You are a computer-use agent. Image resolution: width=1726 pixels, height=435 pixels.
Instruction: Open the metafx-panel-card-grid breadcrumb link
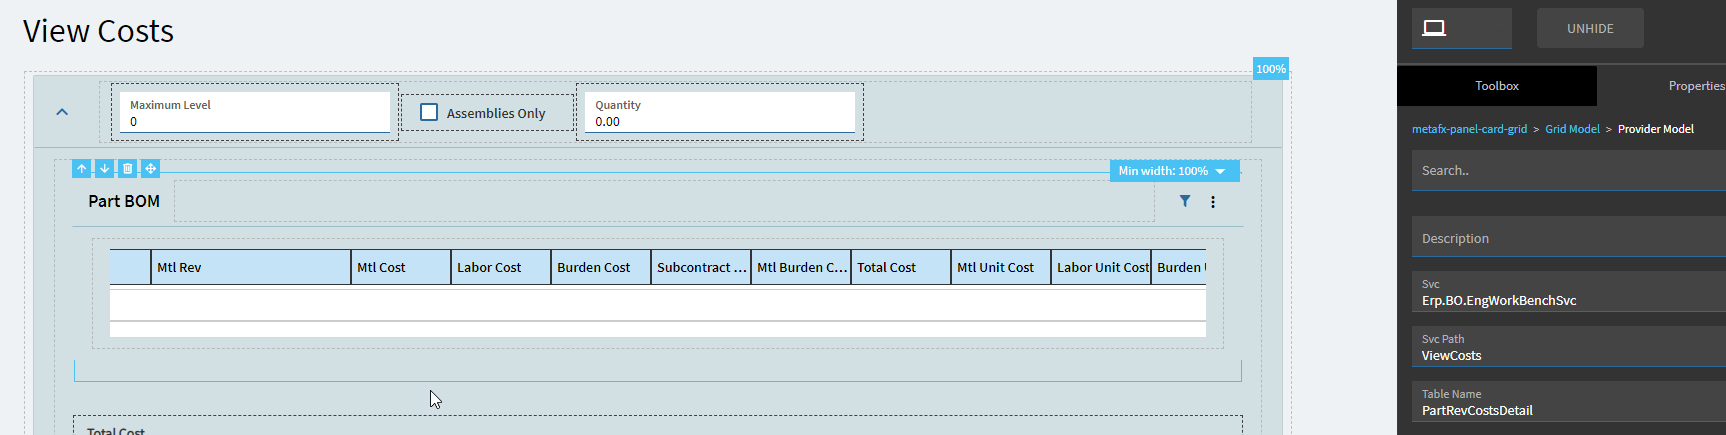tap(1469, 129)
